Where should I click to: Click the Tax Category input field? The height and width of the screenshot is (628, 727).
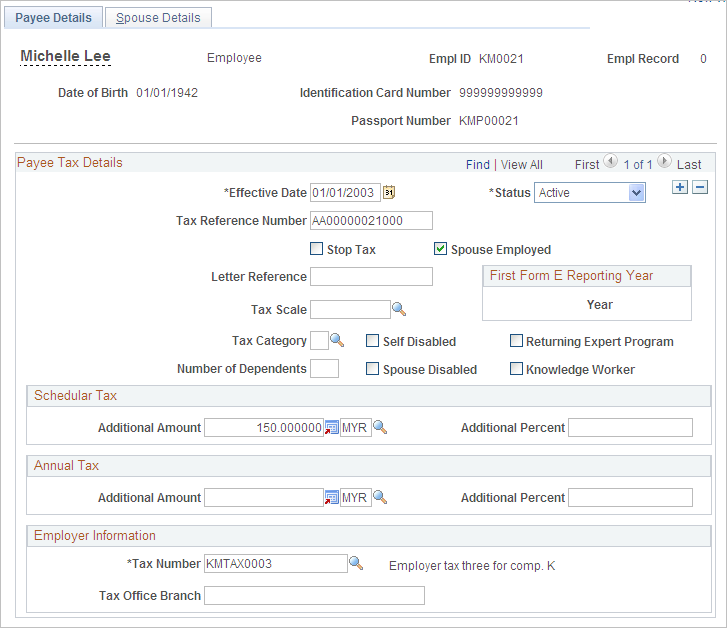pyautogui.click(x=319, y=341)
